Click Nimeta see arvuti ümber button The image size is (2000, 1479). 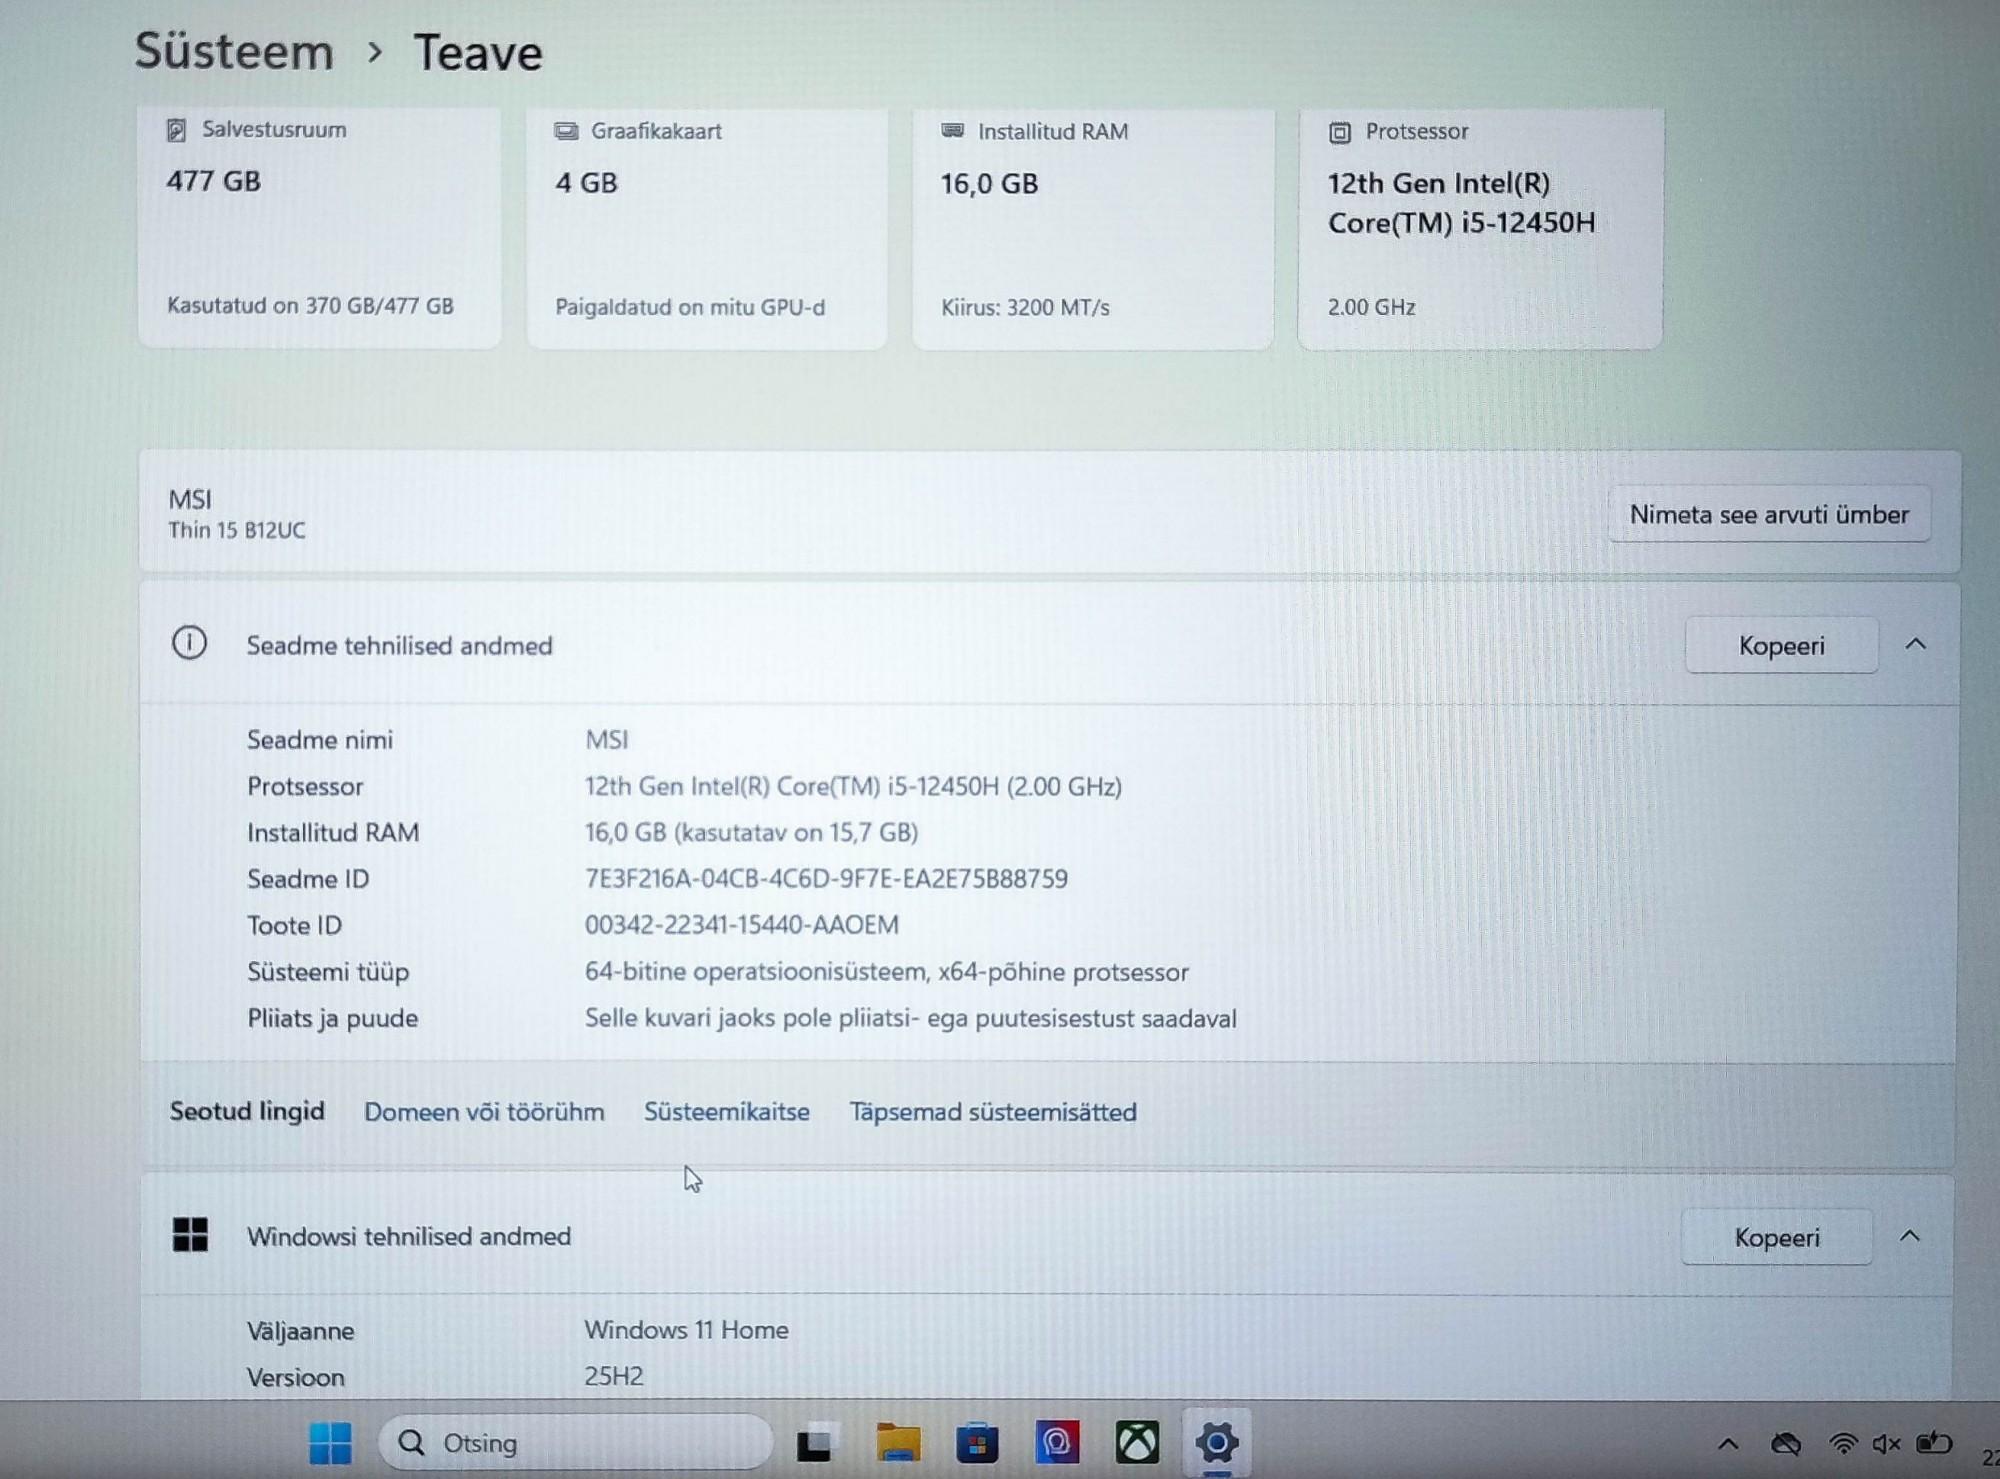coord(1768,515)
